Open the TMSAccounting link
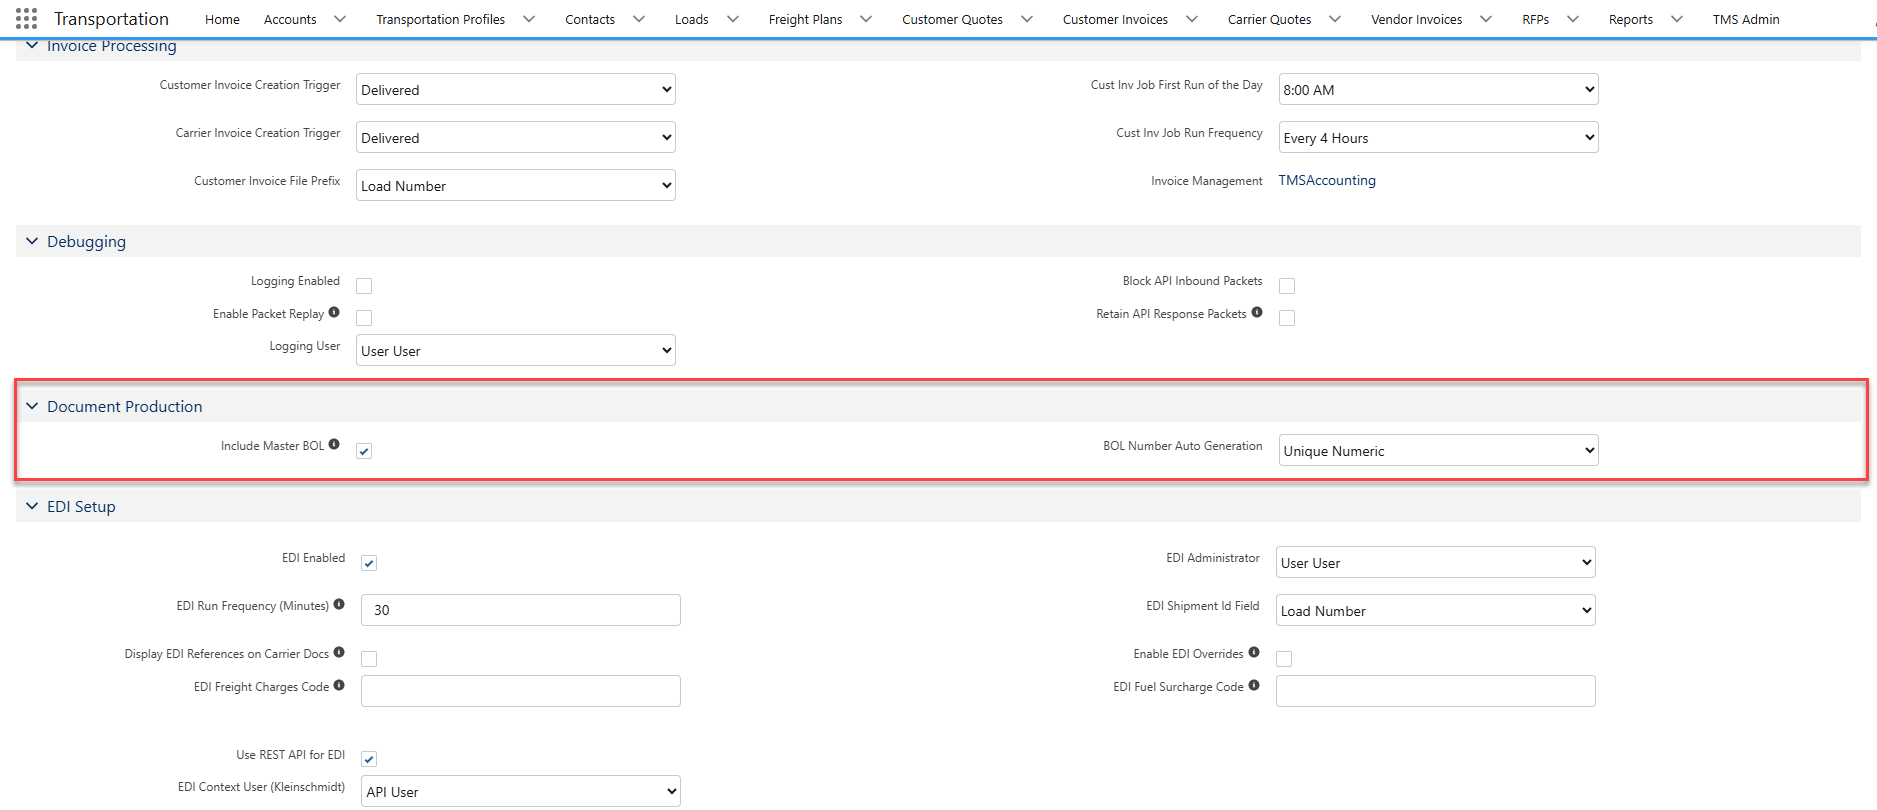1877x810 pixels. pyautogui.click(x=1327, y=180)
